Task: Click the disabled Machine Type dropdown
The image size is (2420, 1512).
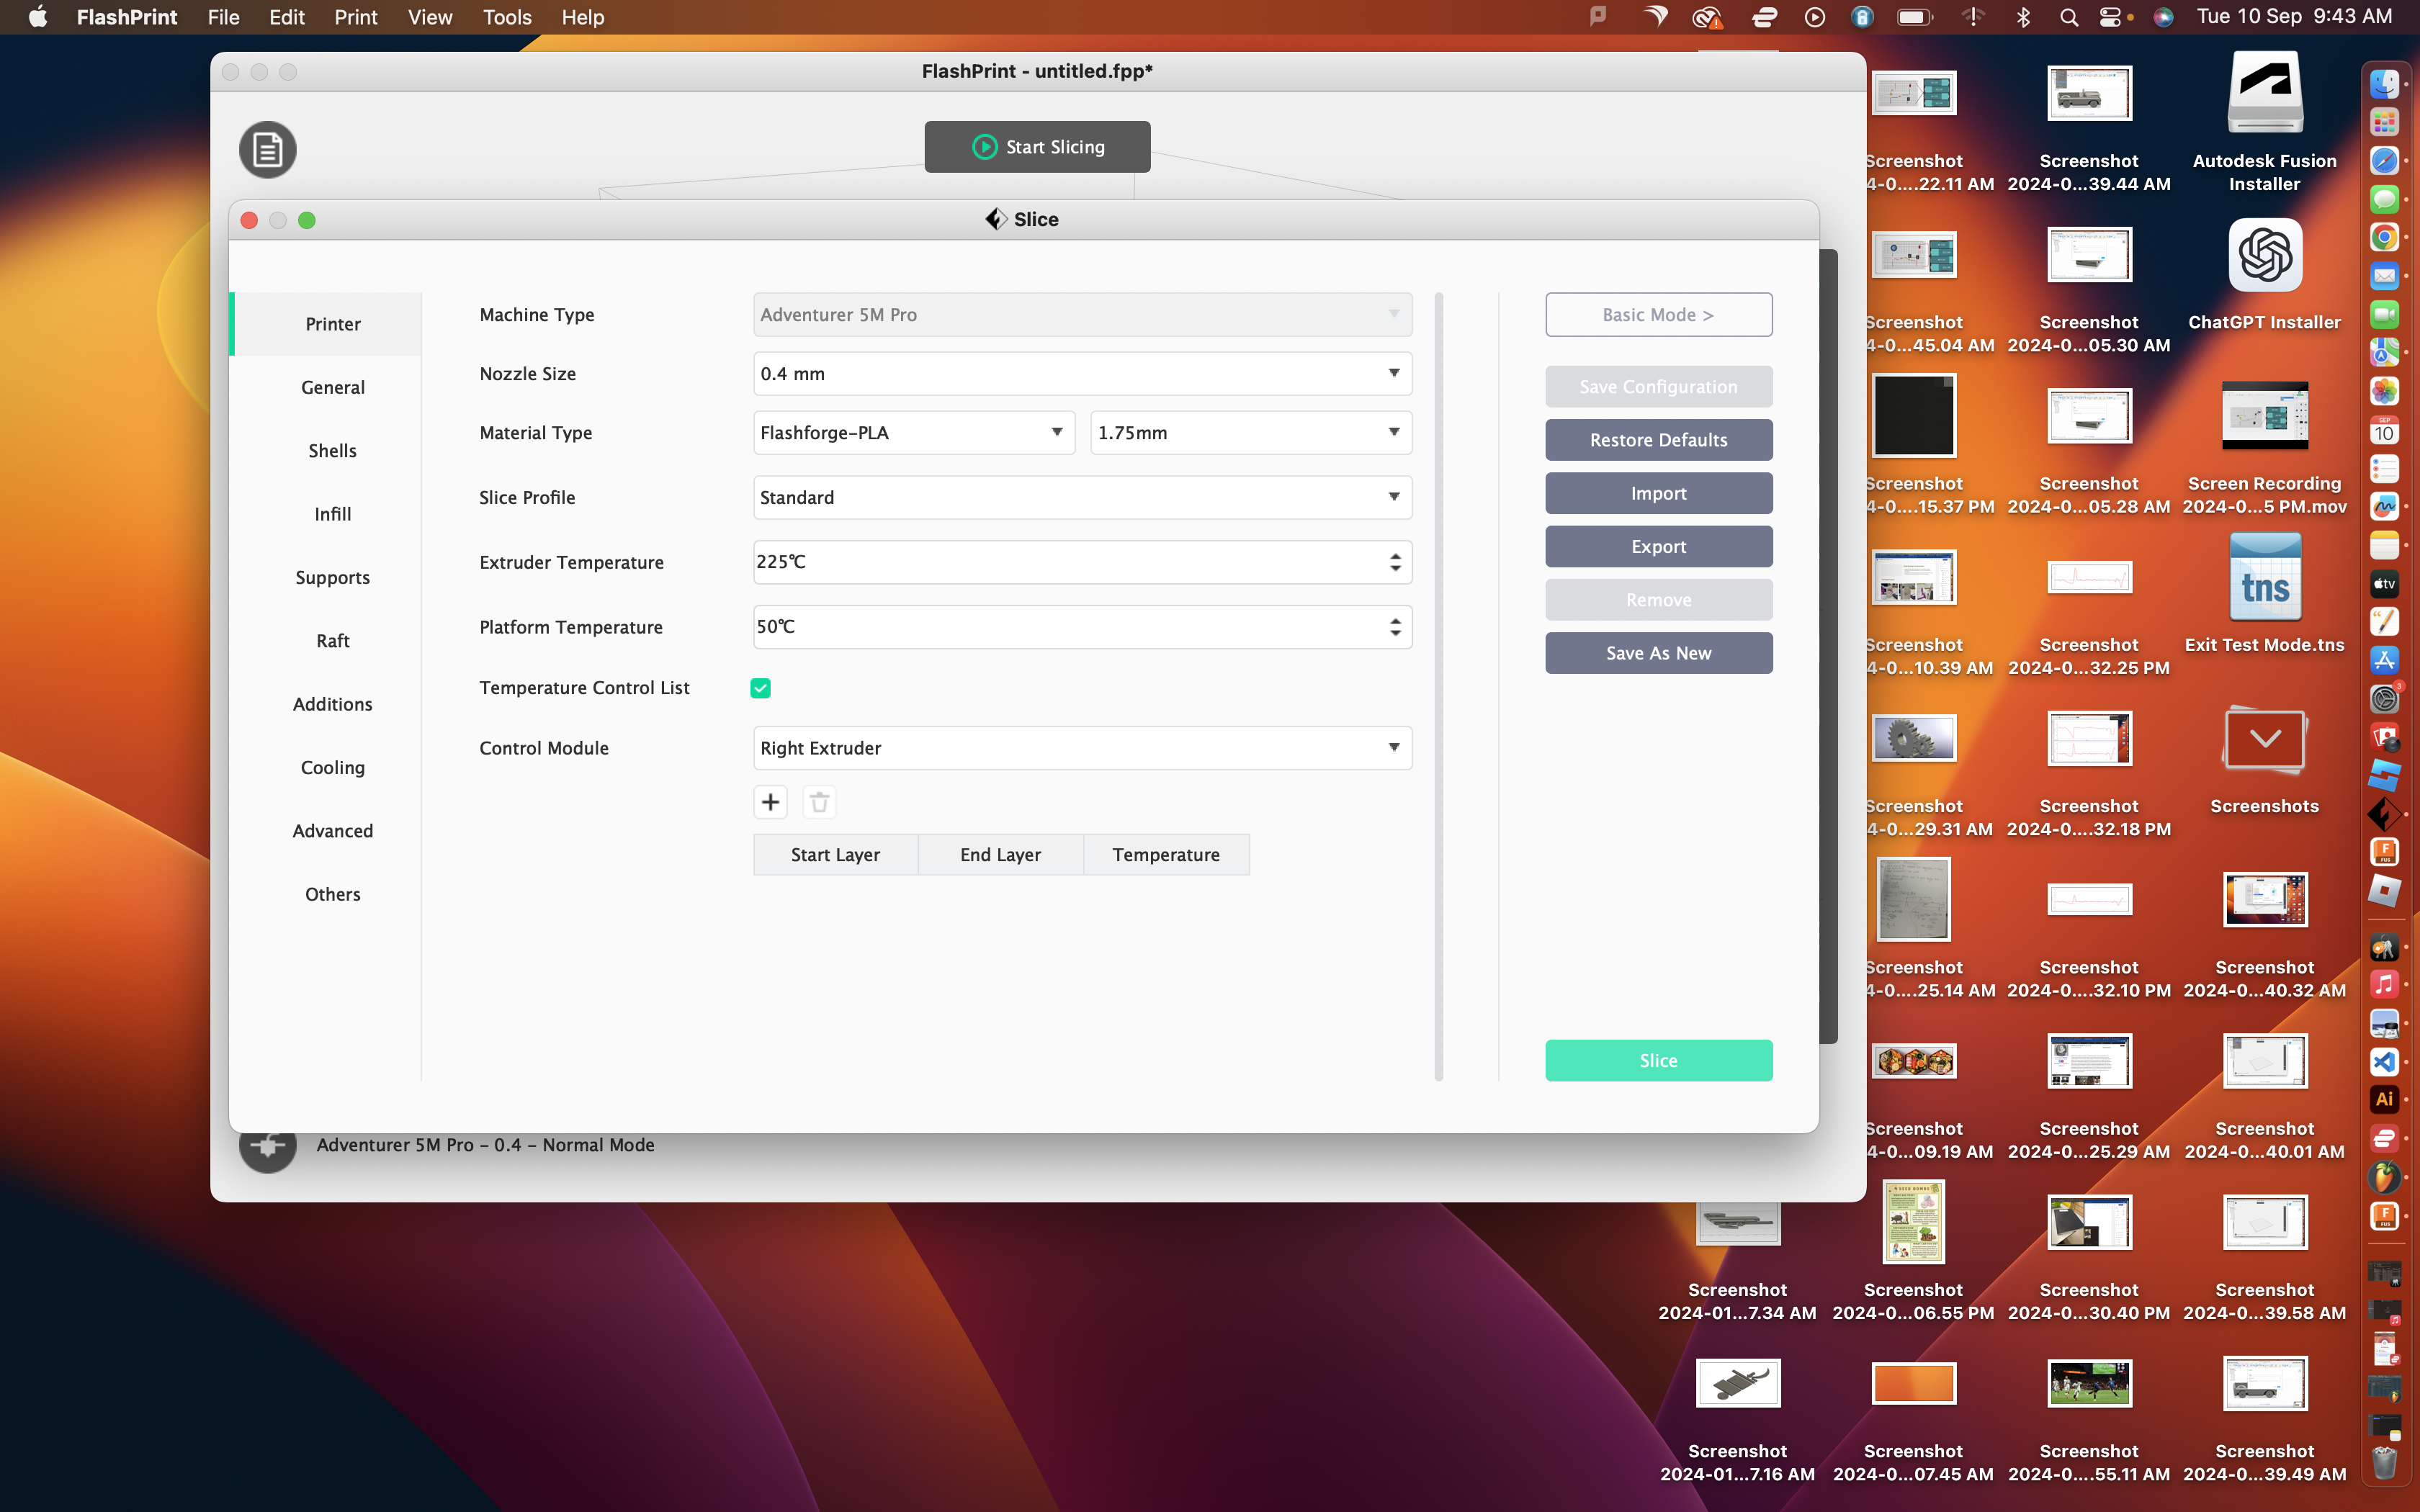Action: coord(1082,315)
